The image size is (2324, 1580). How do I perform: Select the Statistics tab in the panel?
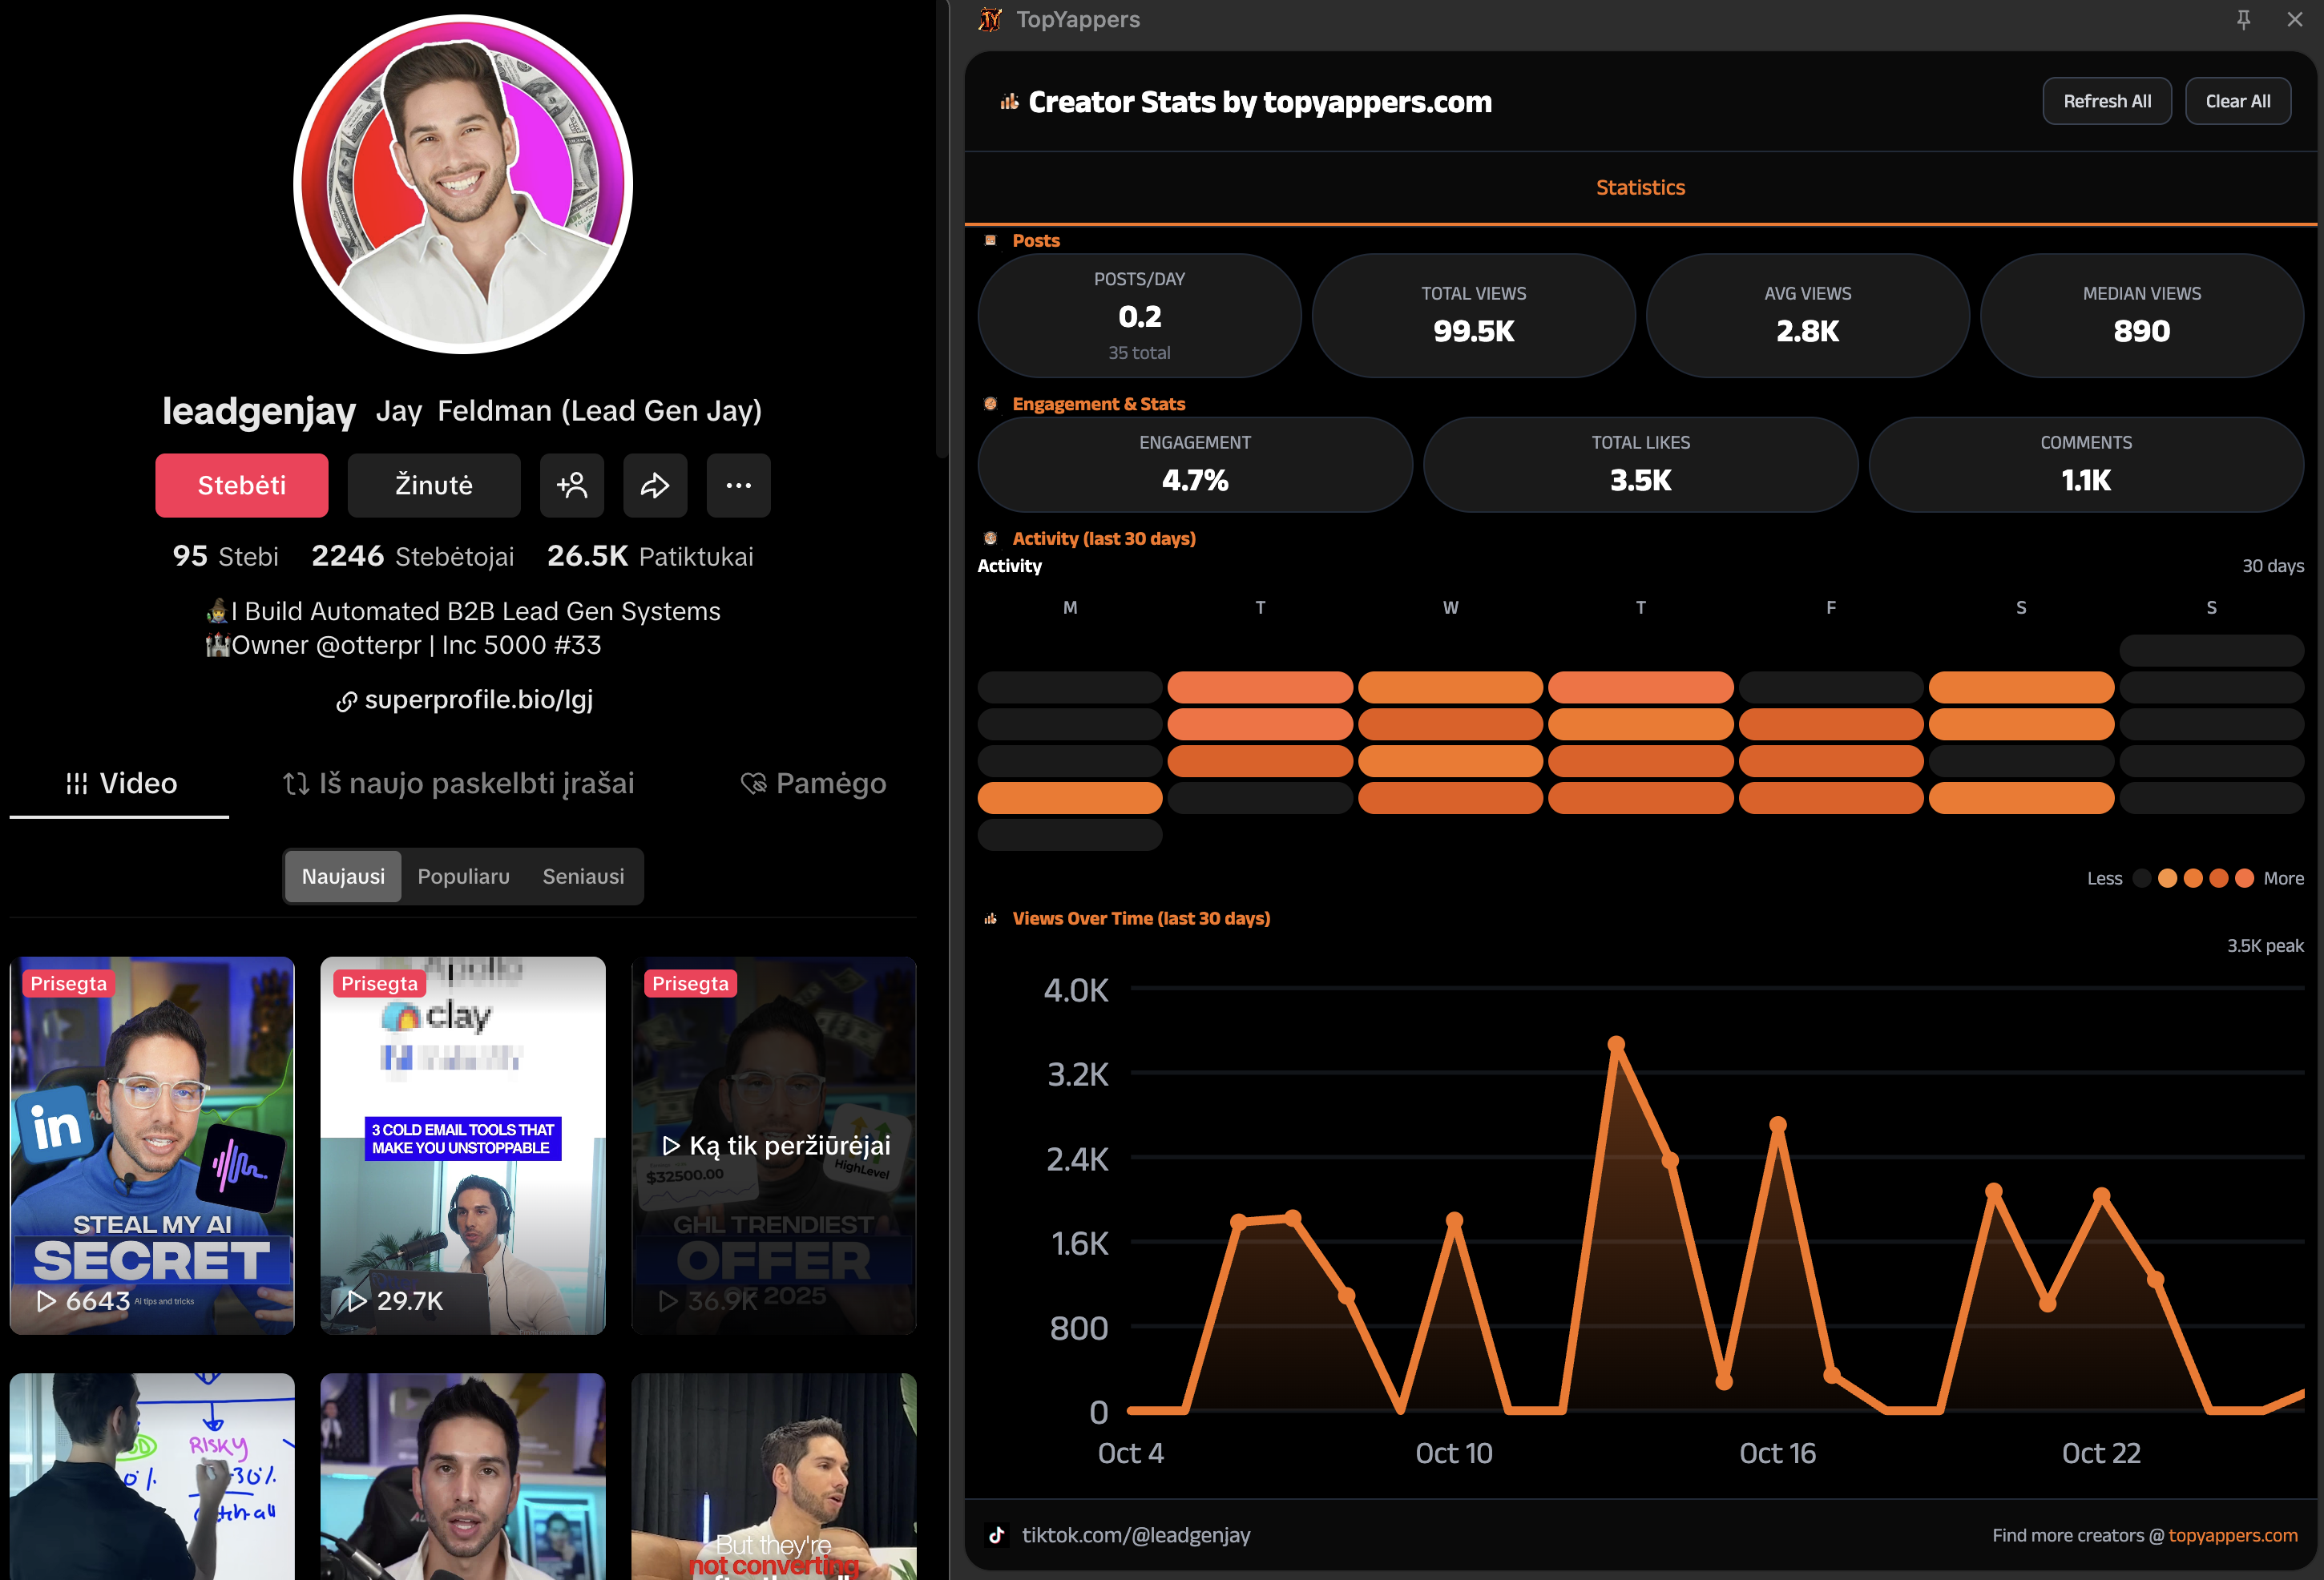pos(1640,187)
